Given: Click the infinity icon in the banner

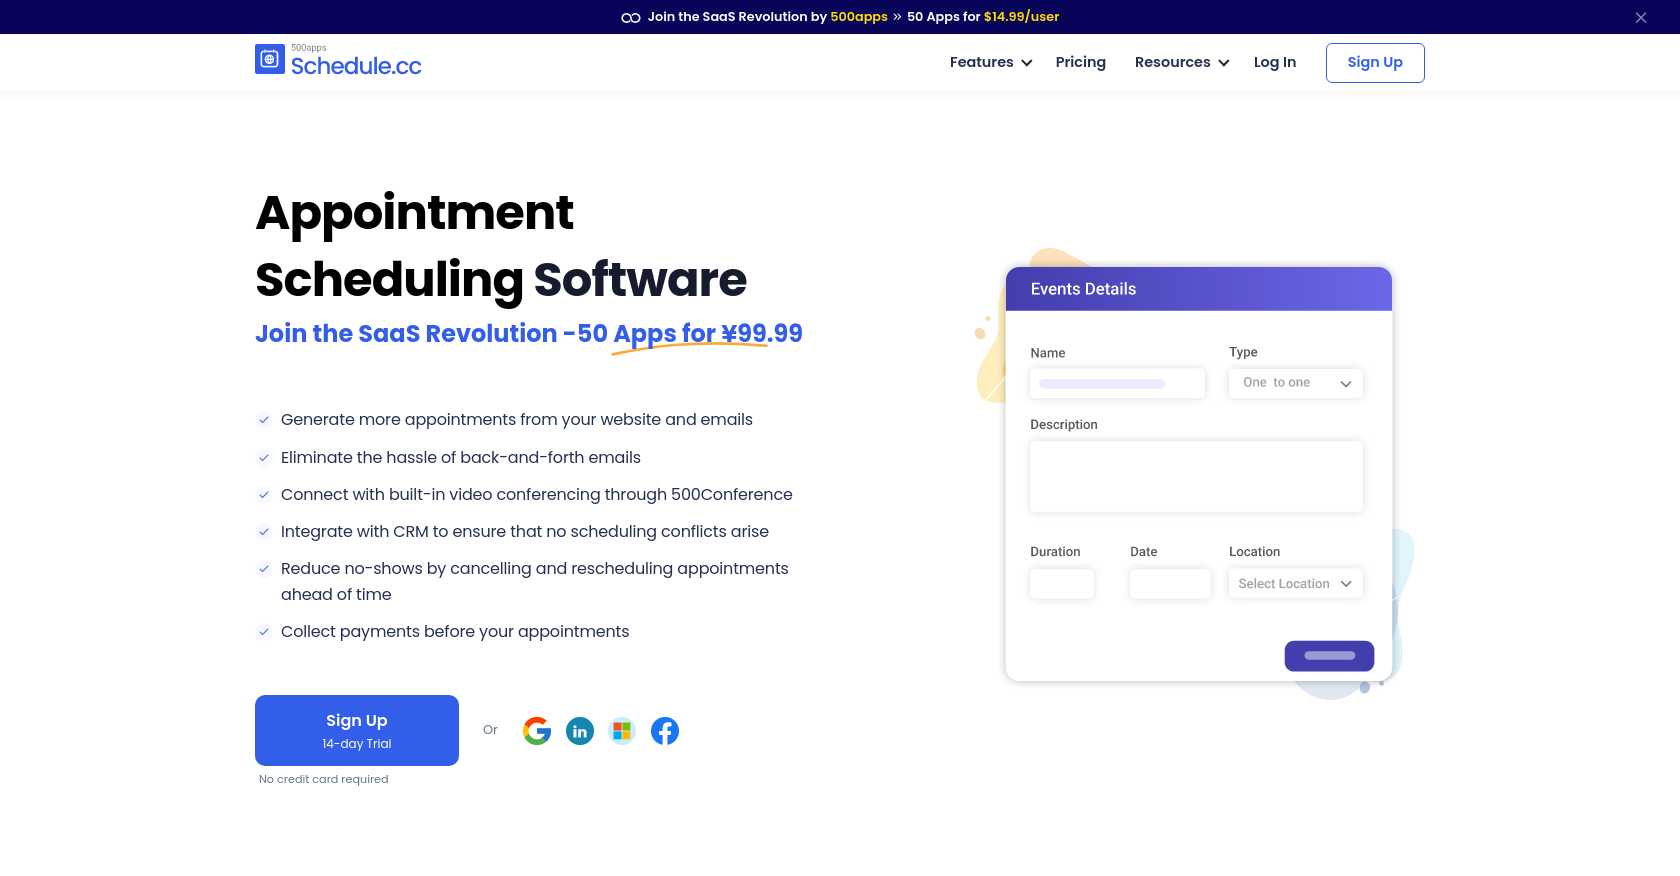Looking at the screenshot, I should point(631,17).
